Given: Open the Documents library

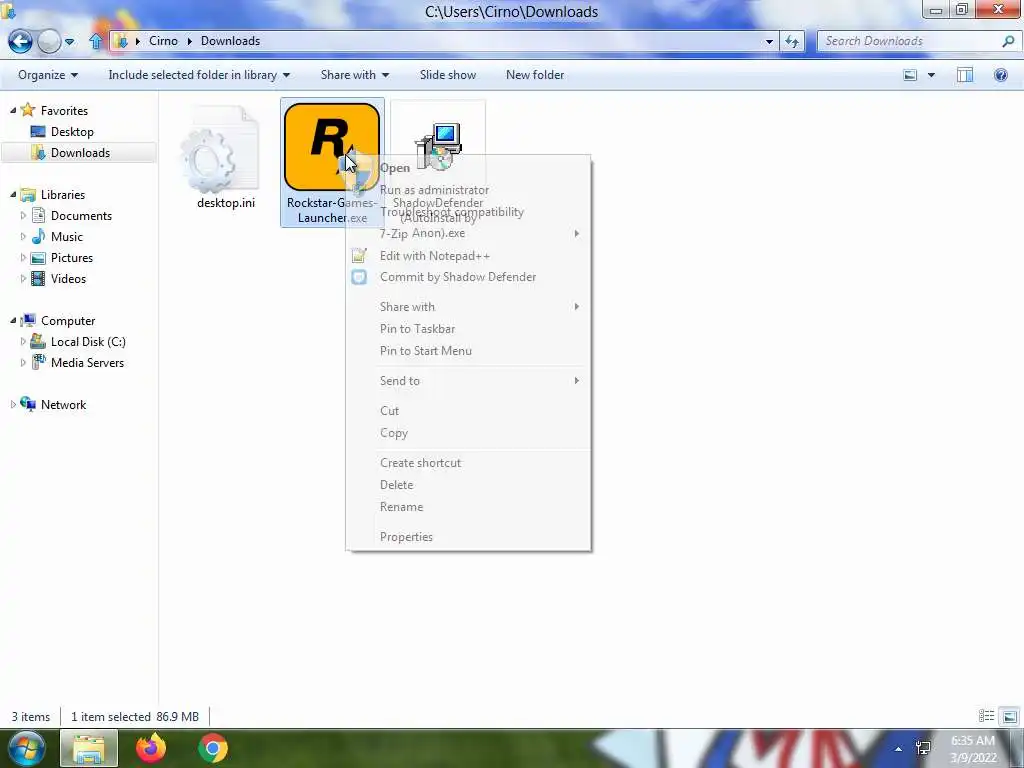Looking at the screenshot, I should [x=81, y=216].
